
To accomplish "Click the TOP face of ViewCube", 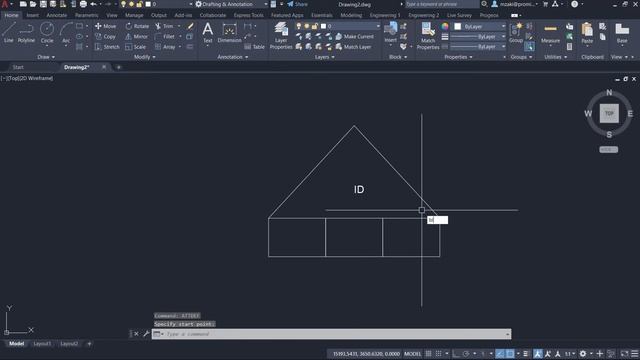I will 609,113.
